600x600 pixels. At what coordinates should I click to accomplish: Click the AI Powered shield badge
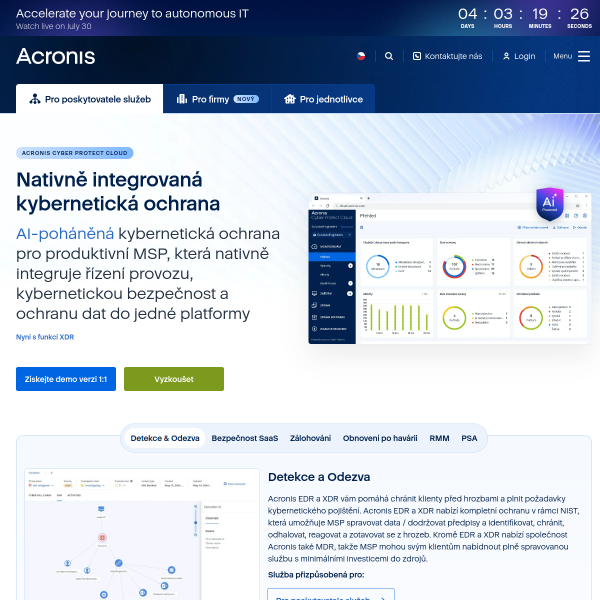(x=549, y=204)
